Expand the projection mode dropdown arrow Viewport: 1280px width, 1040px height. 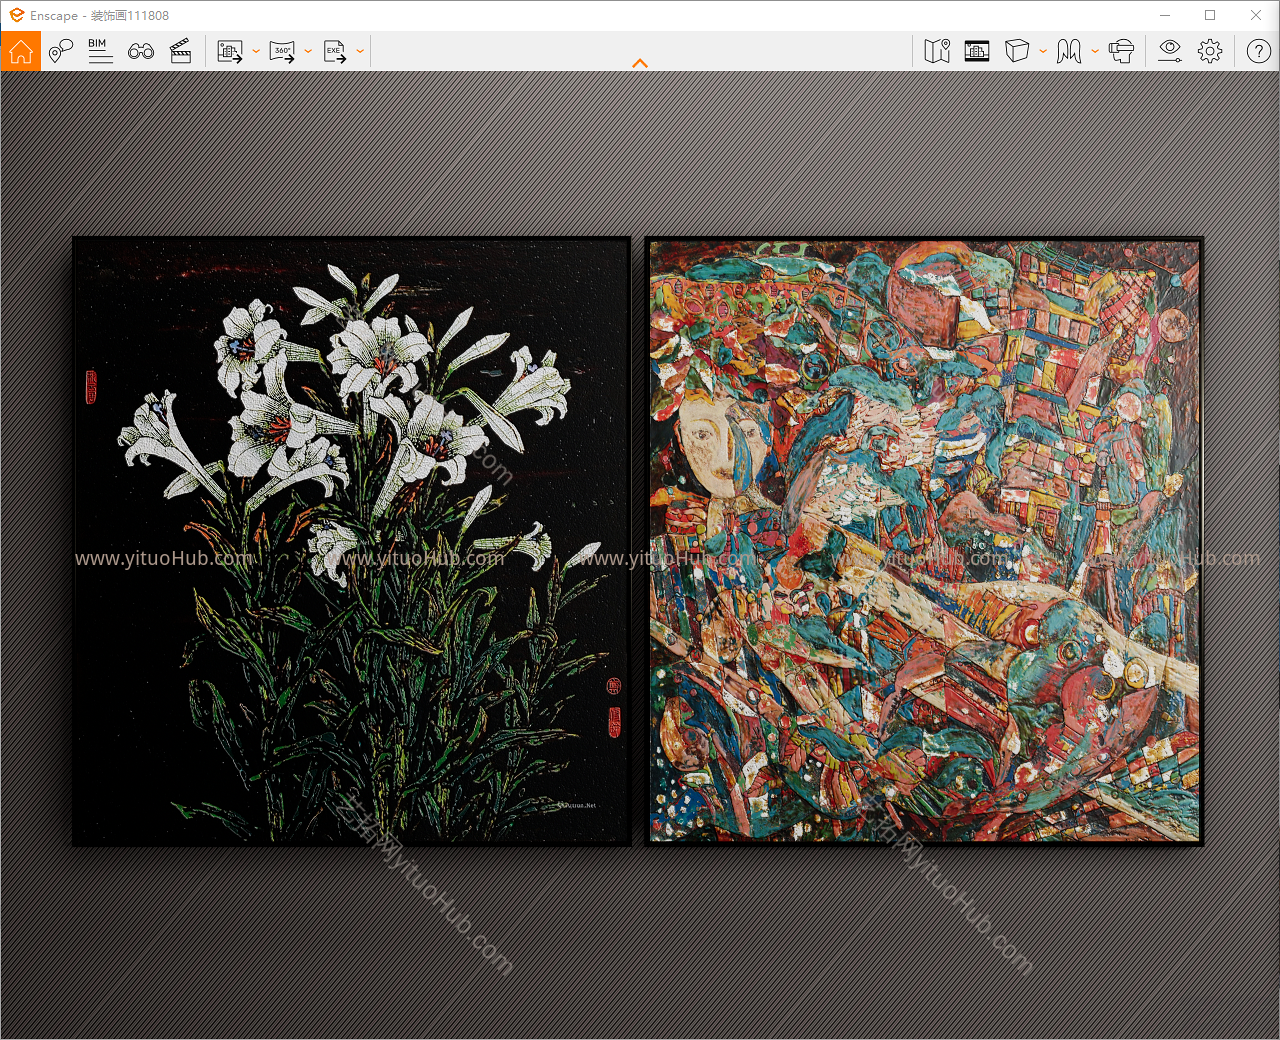point(1043,51)
